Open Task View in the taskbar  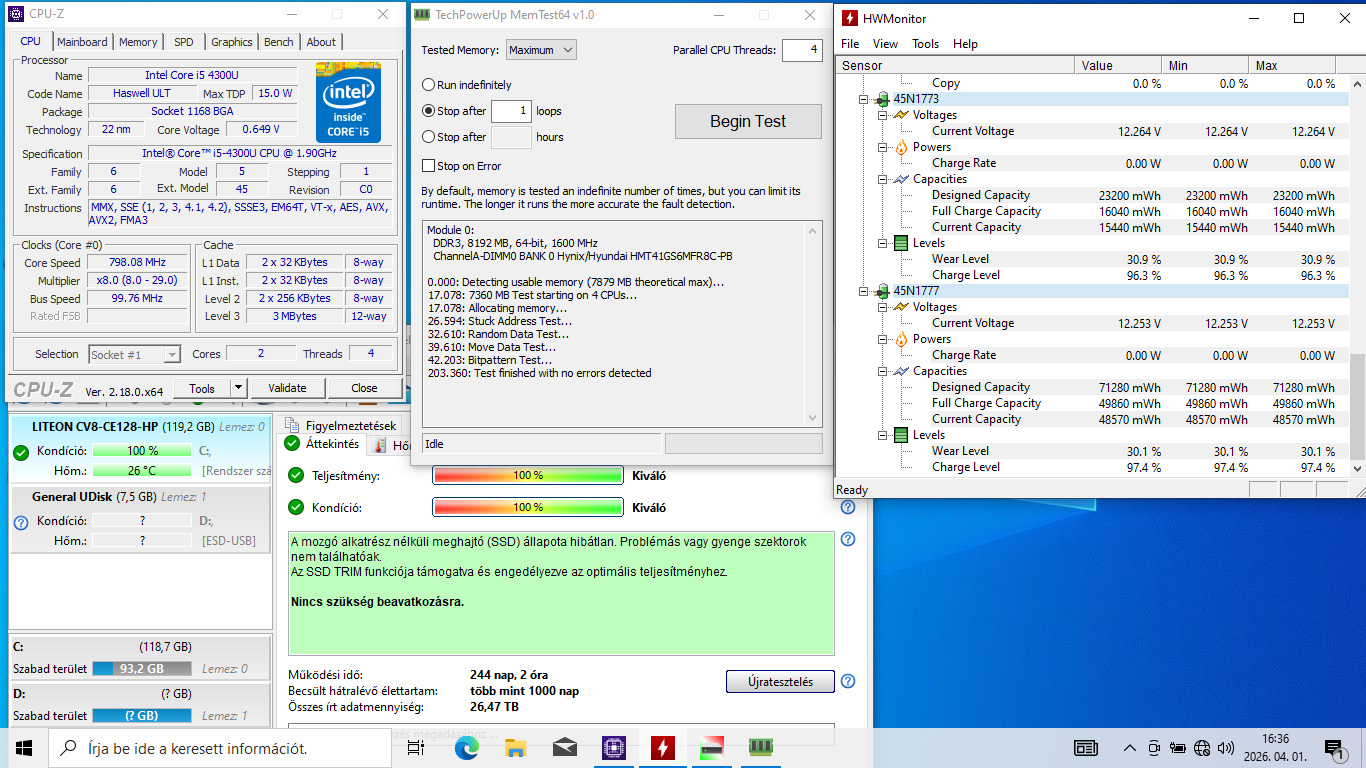coord(415,747)
